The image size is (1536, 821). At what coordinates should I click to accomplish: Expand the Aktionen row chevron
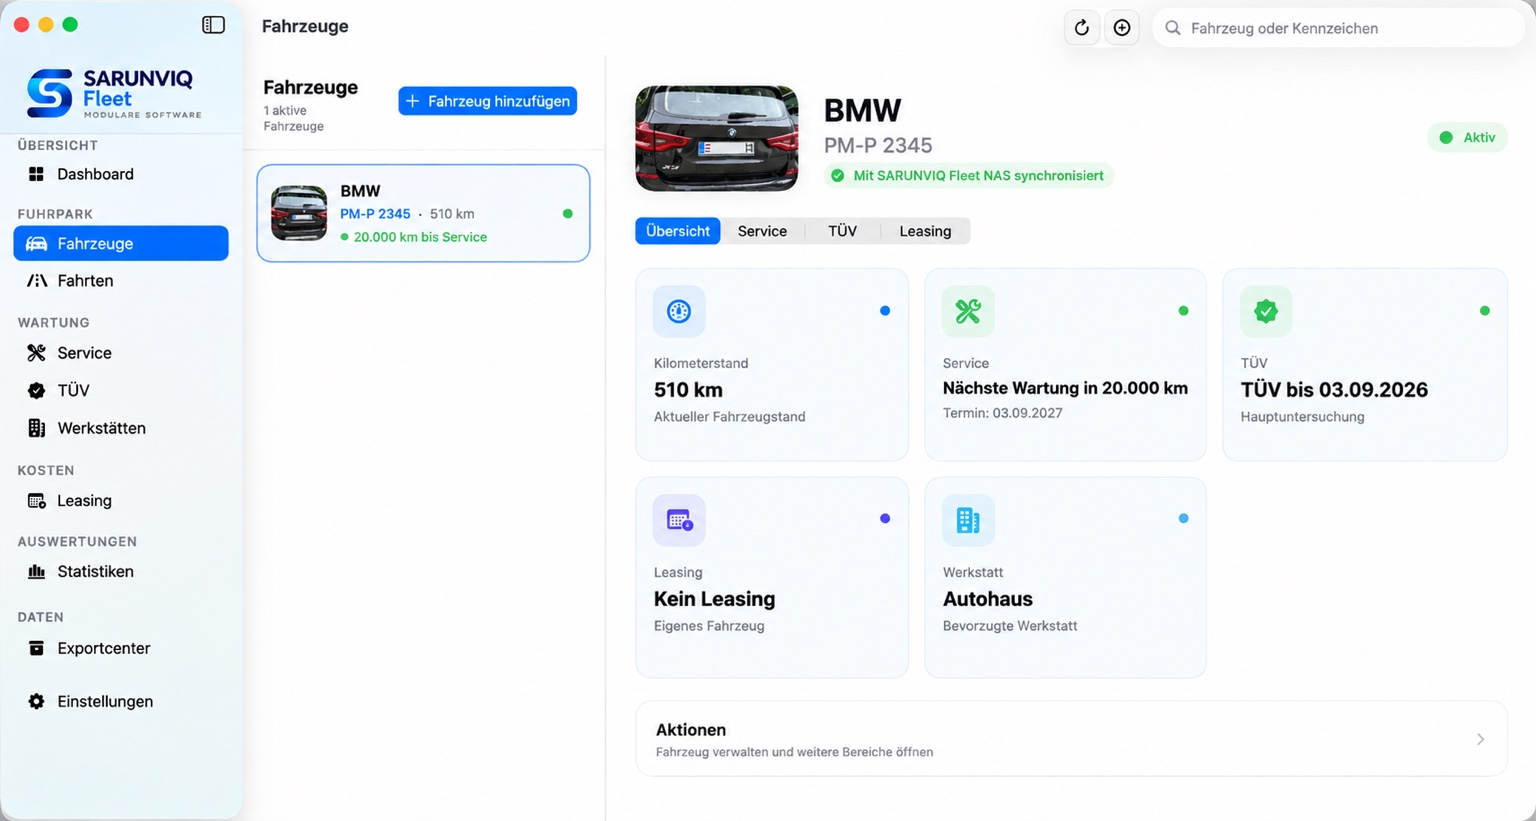[1480, 739]
